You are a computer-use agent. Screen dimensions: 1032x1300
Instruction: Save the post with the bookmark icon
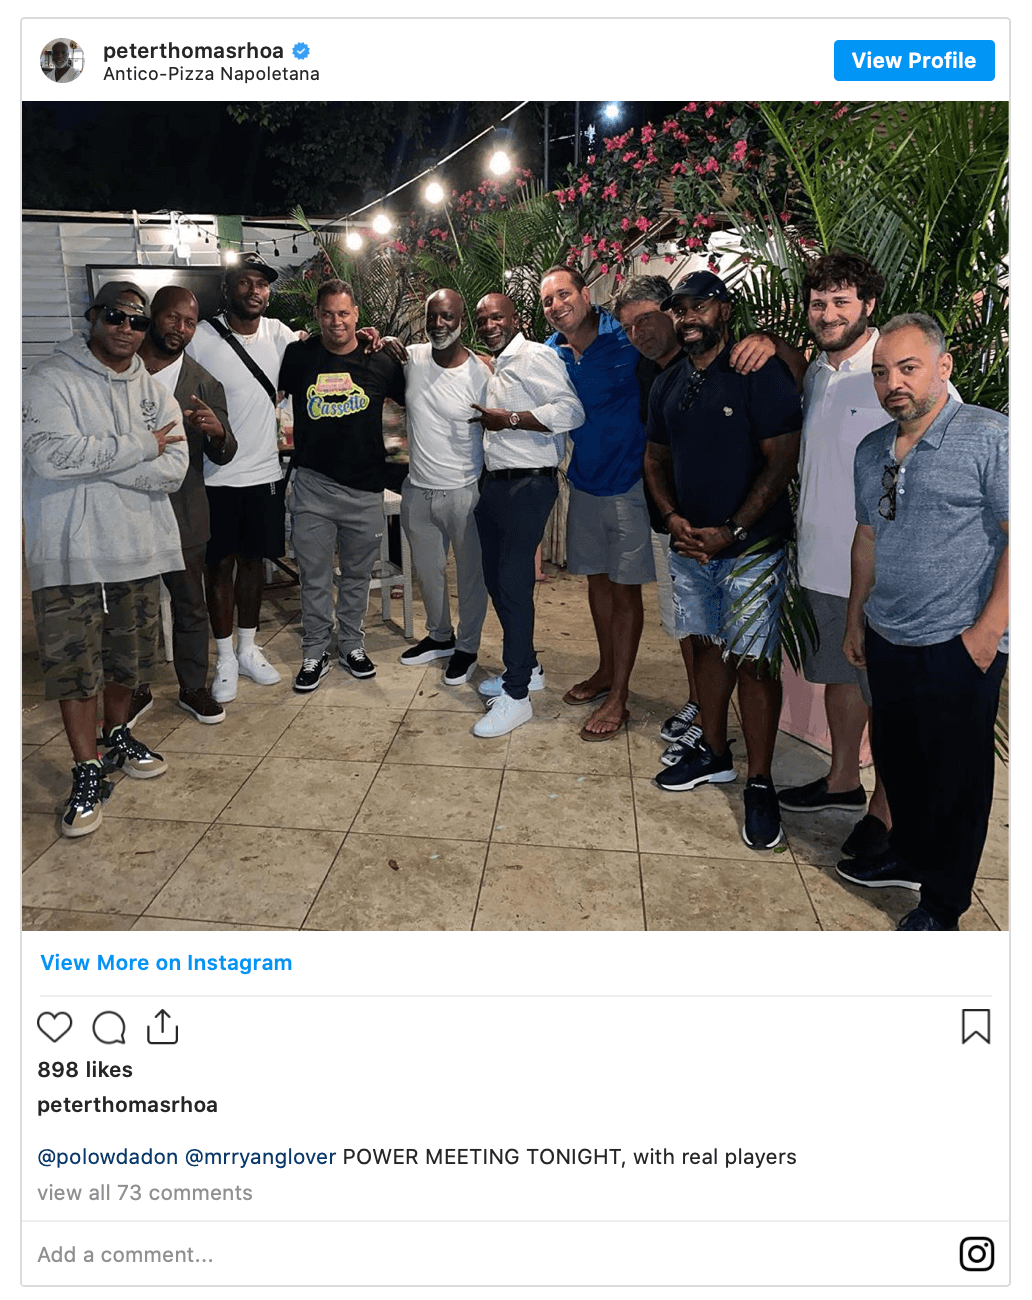click(976, 1026)
